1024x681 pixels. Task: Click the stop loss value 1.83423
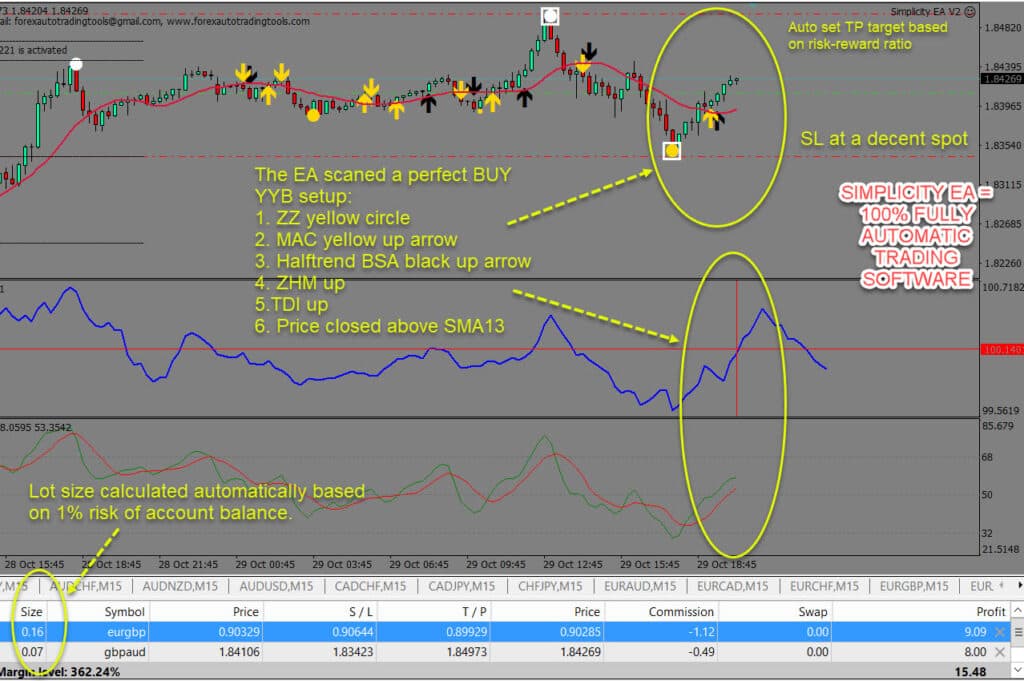coord(354,652)
